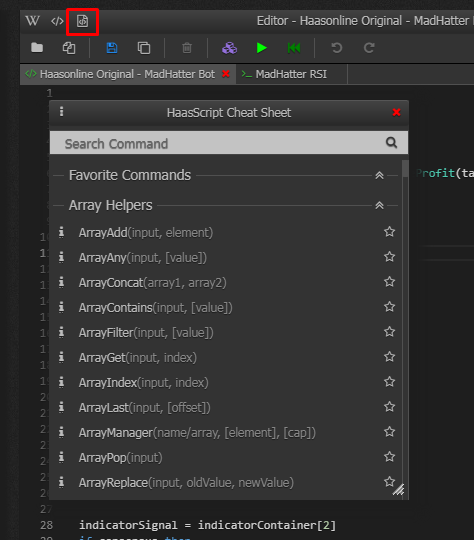Favorite ArrayManager with its star
Viewport: 474px width, 540px height.
pyautogui.click(x=389, y=432)
